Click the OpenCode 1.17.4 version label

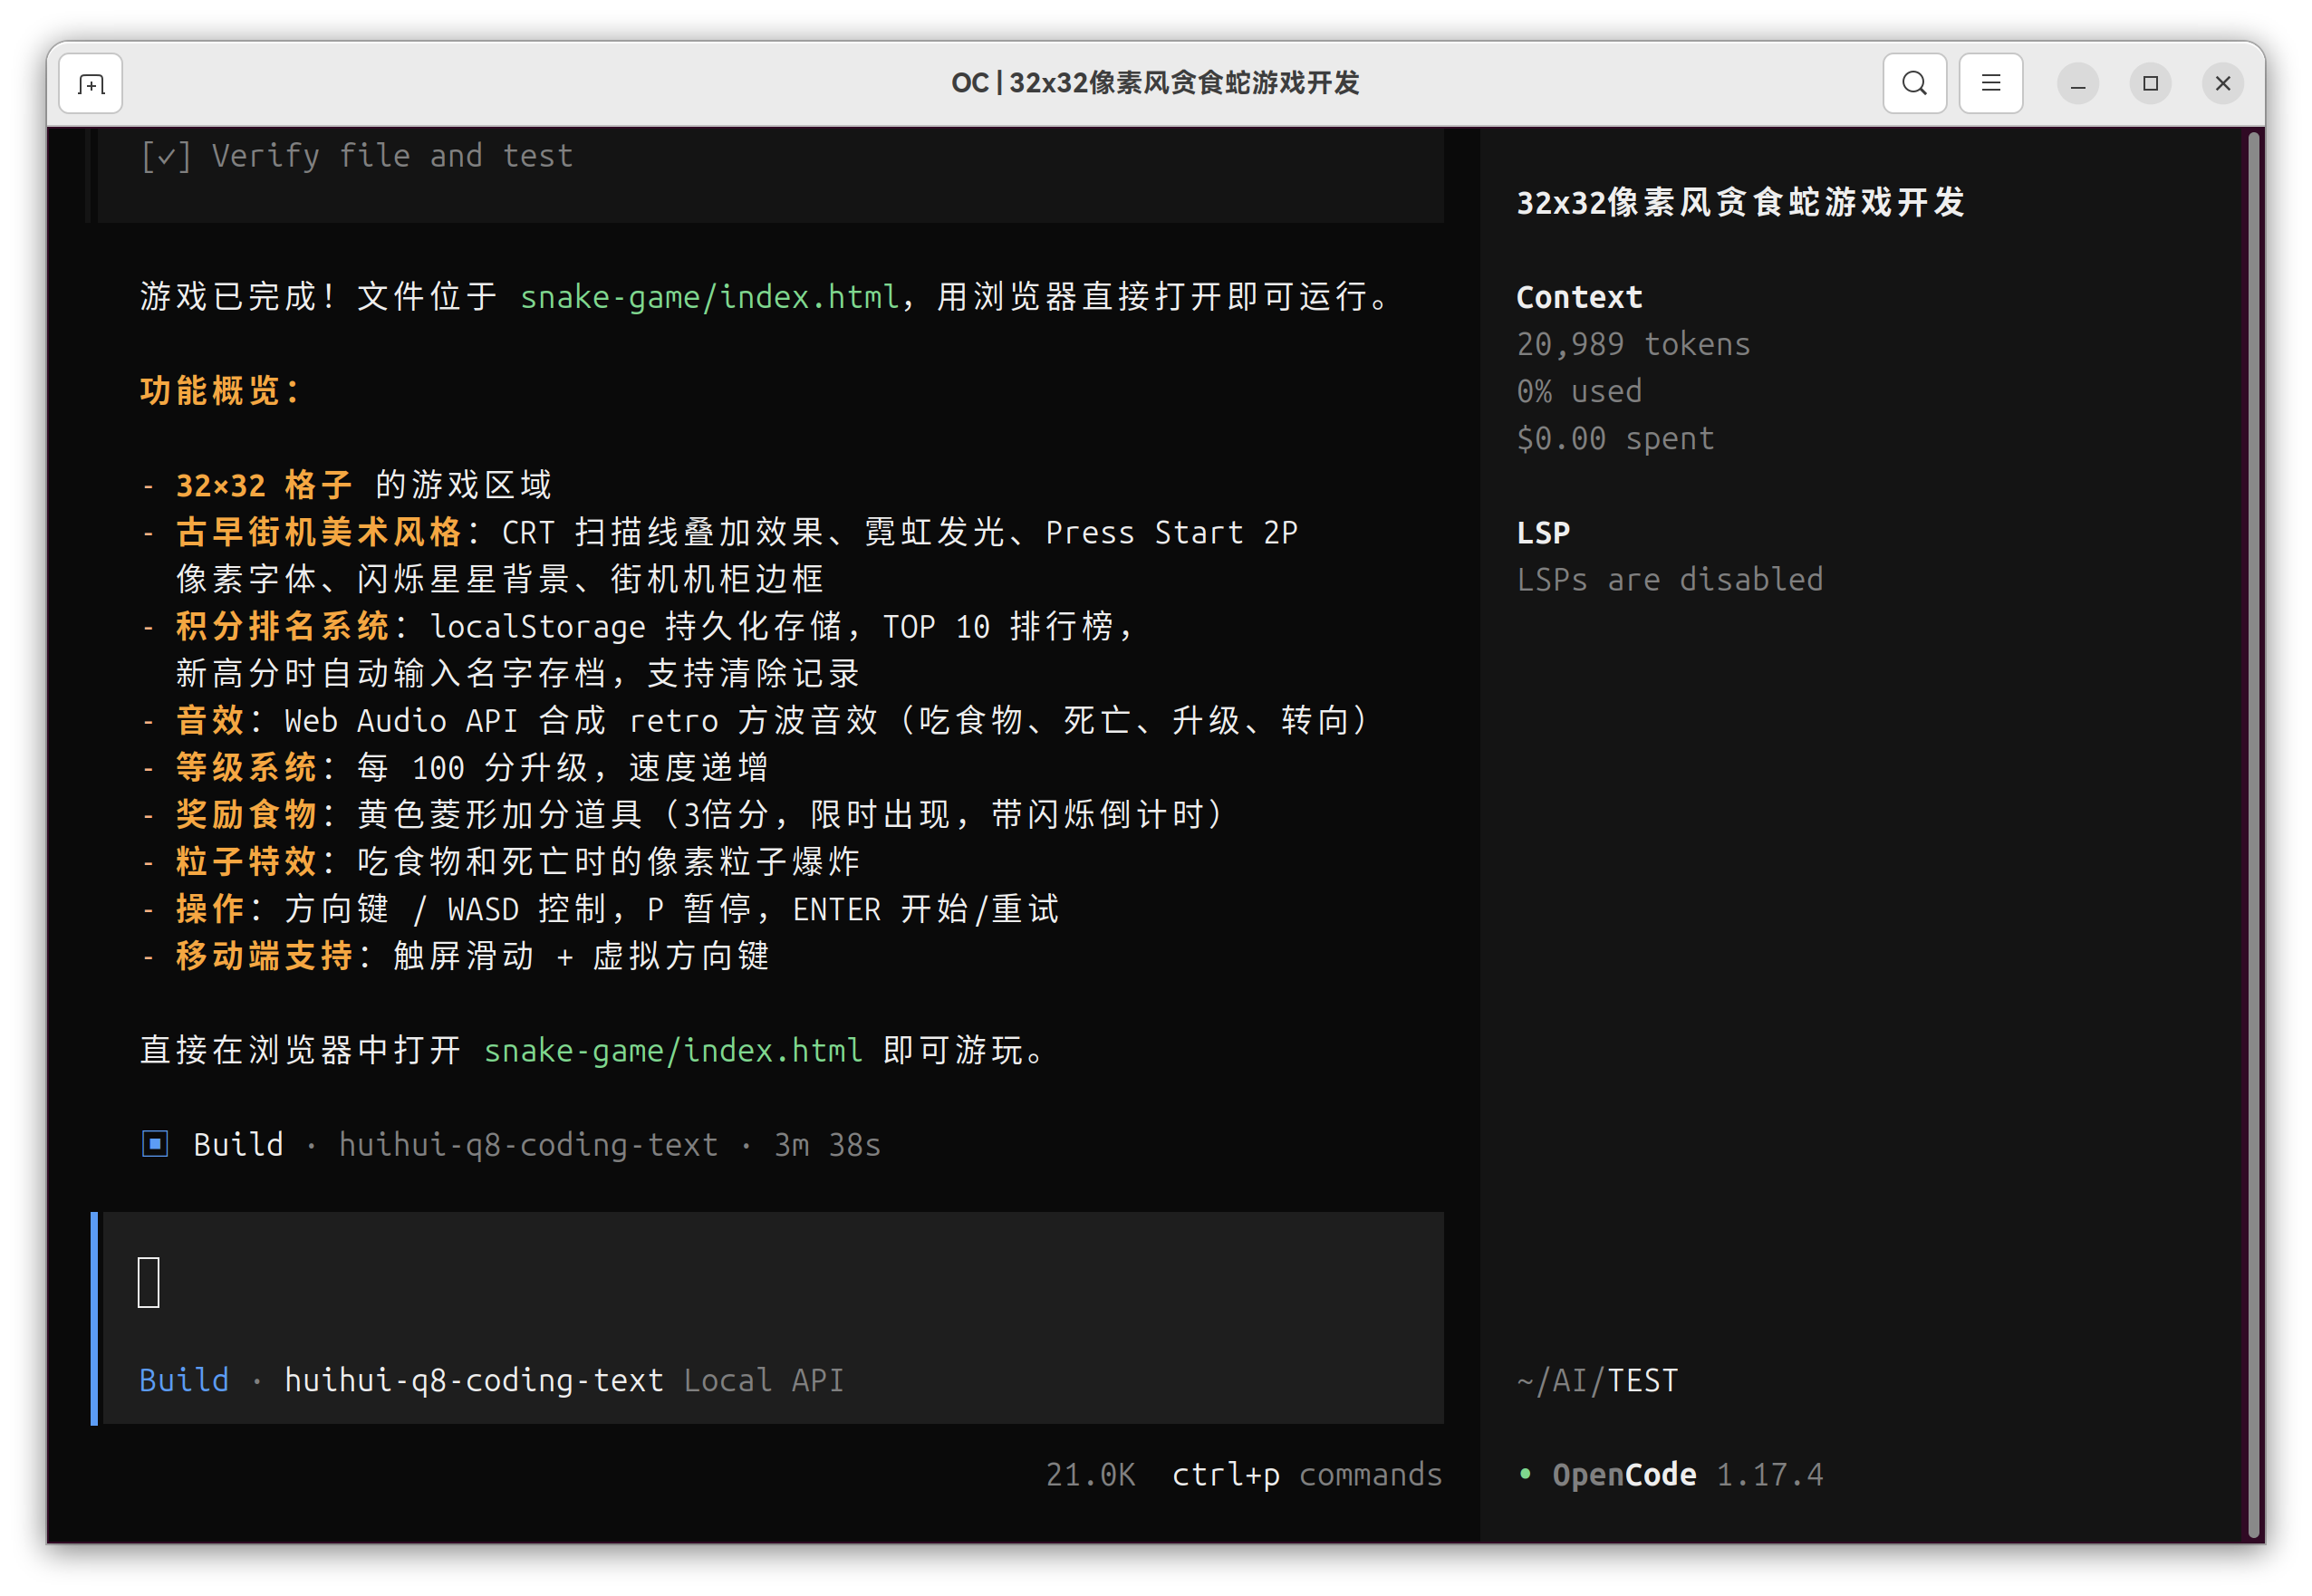click(x=1687, y=1475)
